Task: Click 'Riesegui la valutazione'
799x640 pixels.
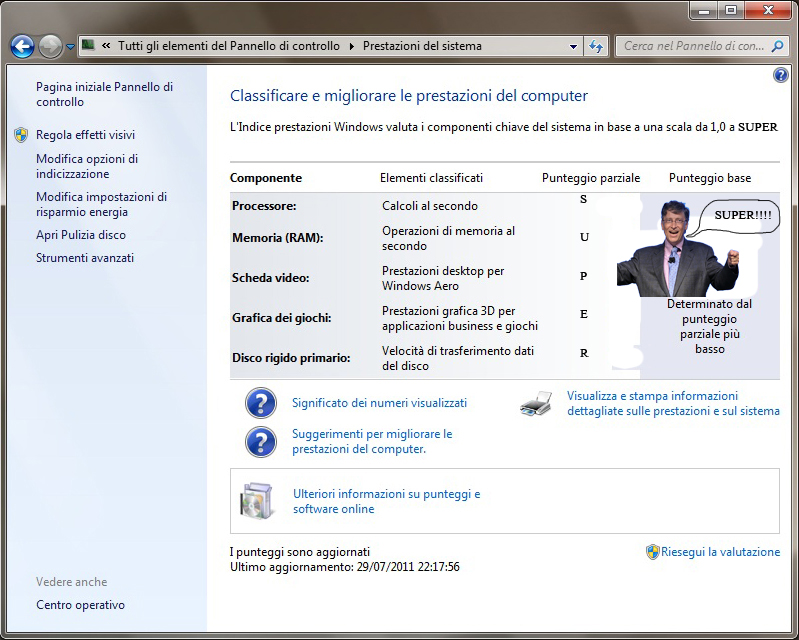Action: [721, 552]
